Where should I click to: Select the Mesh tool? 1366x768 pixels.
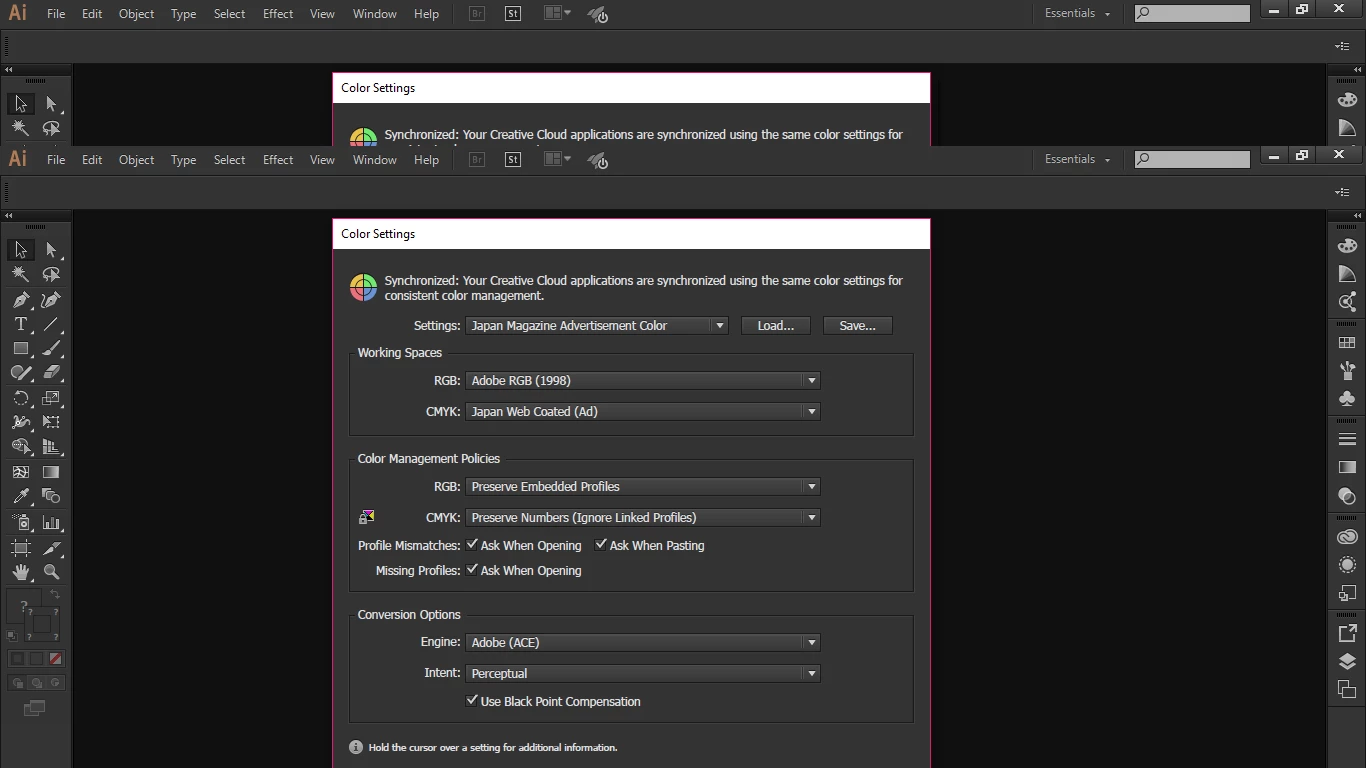coord(20,472)
